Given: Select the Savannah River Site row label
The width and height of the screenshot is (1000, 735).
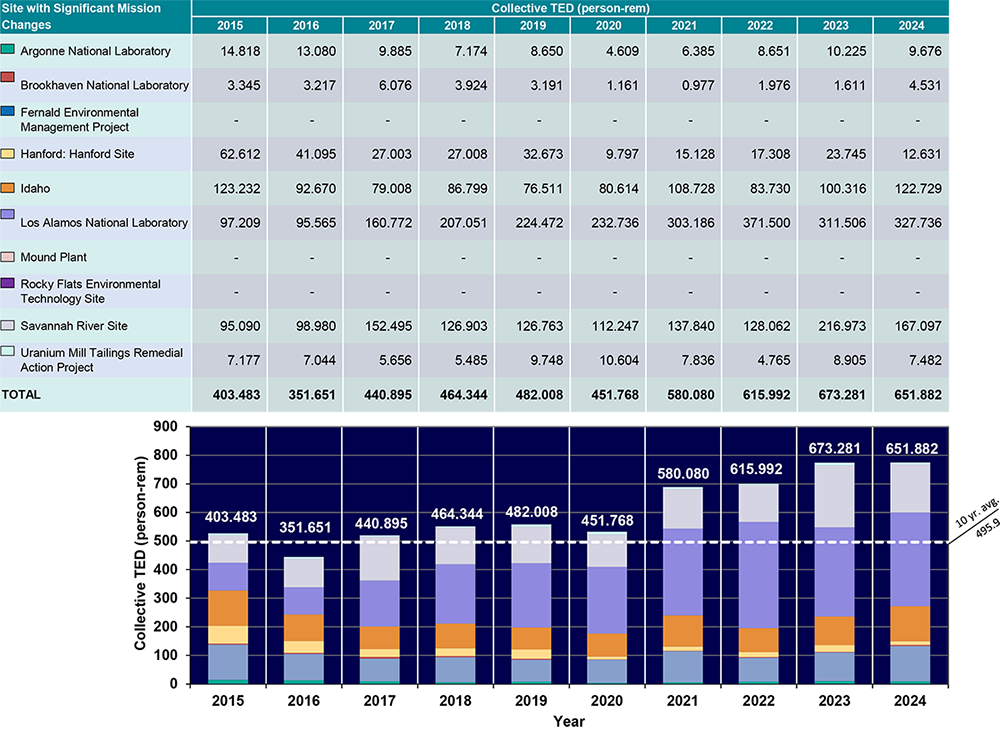Looking at the screenshot, I should (75, 326).
